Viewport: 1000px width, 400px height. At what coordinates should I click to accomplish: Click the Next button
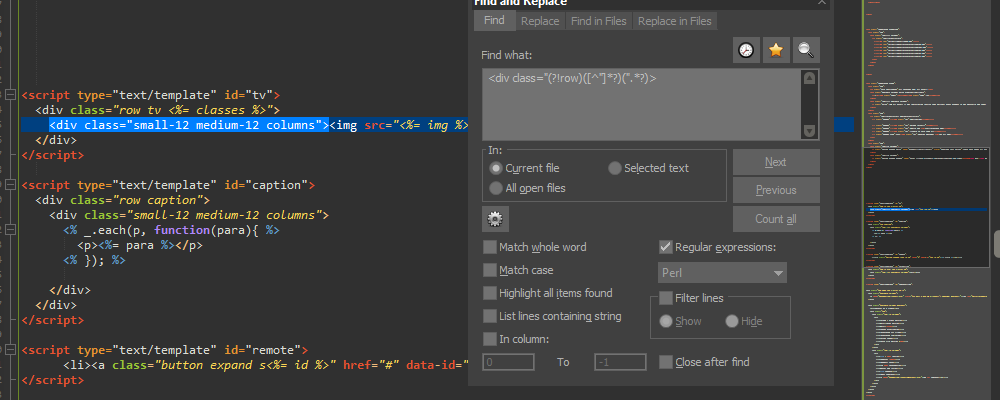pos(776,162)
